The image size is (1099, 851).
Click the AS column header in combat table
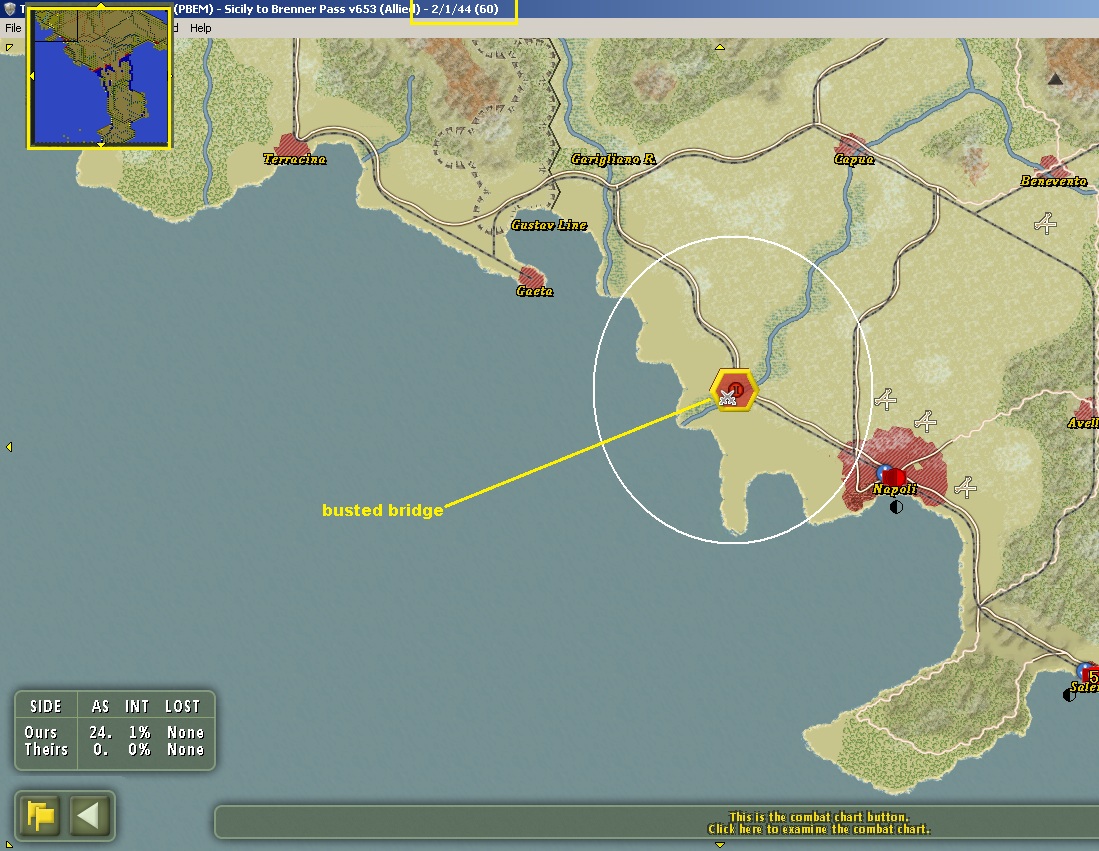coord(100,707)
